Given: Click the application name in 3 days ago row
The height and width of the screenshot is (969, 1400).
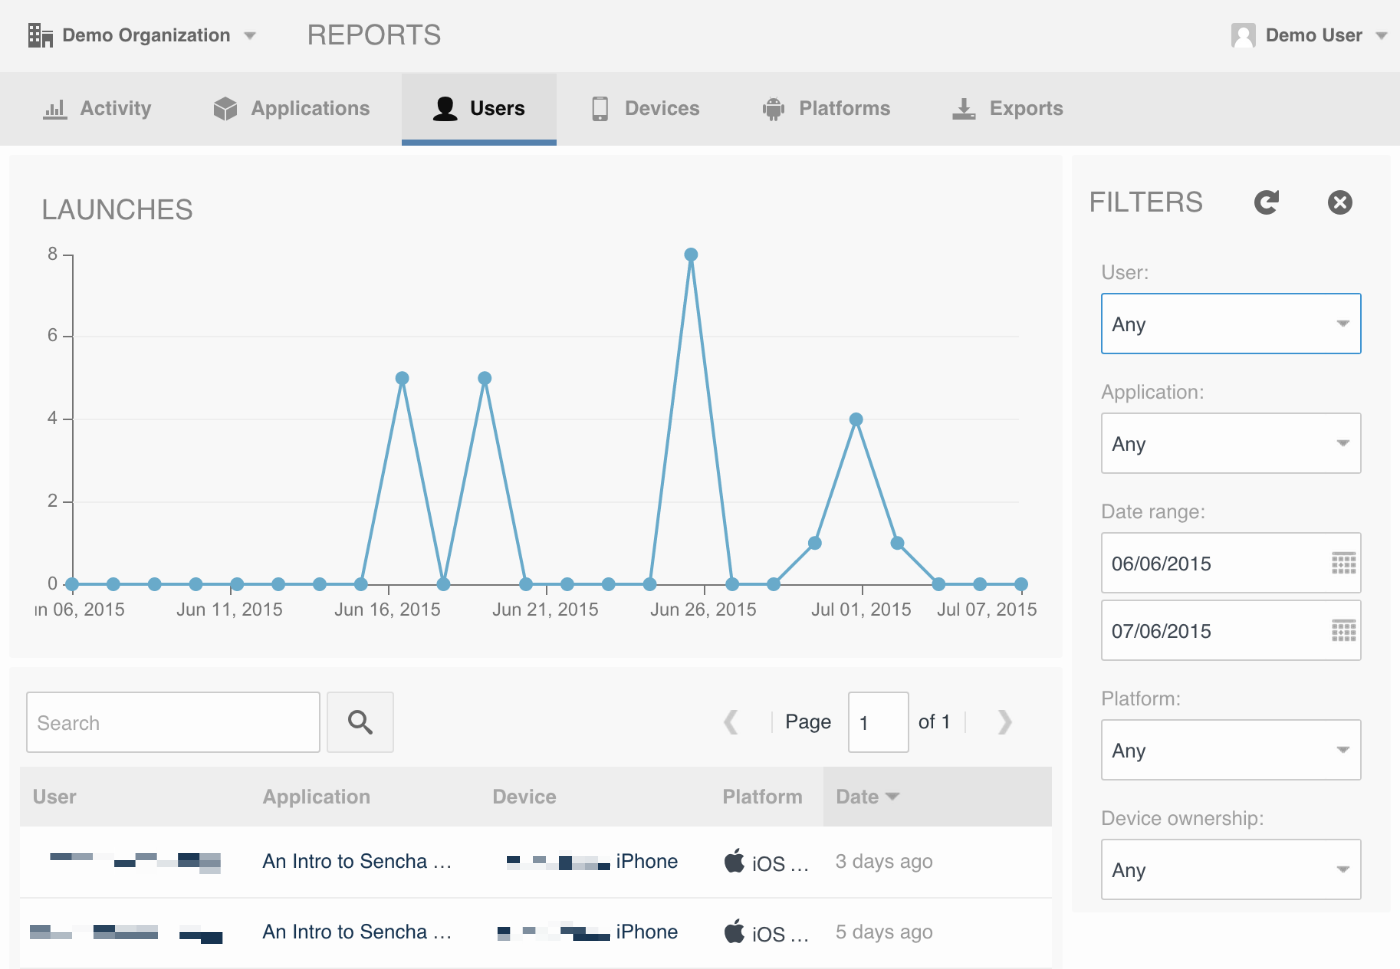Looking at the screenshot, I should 357,862.
